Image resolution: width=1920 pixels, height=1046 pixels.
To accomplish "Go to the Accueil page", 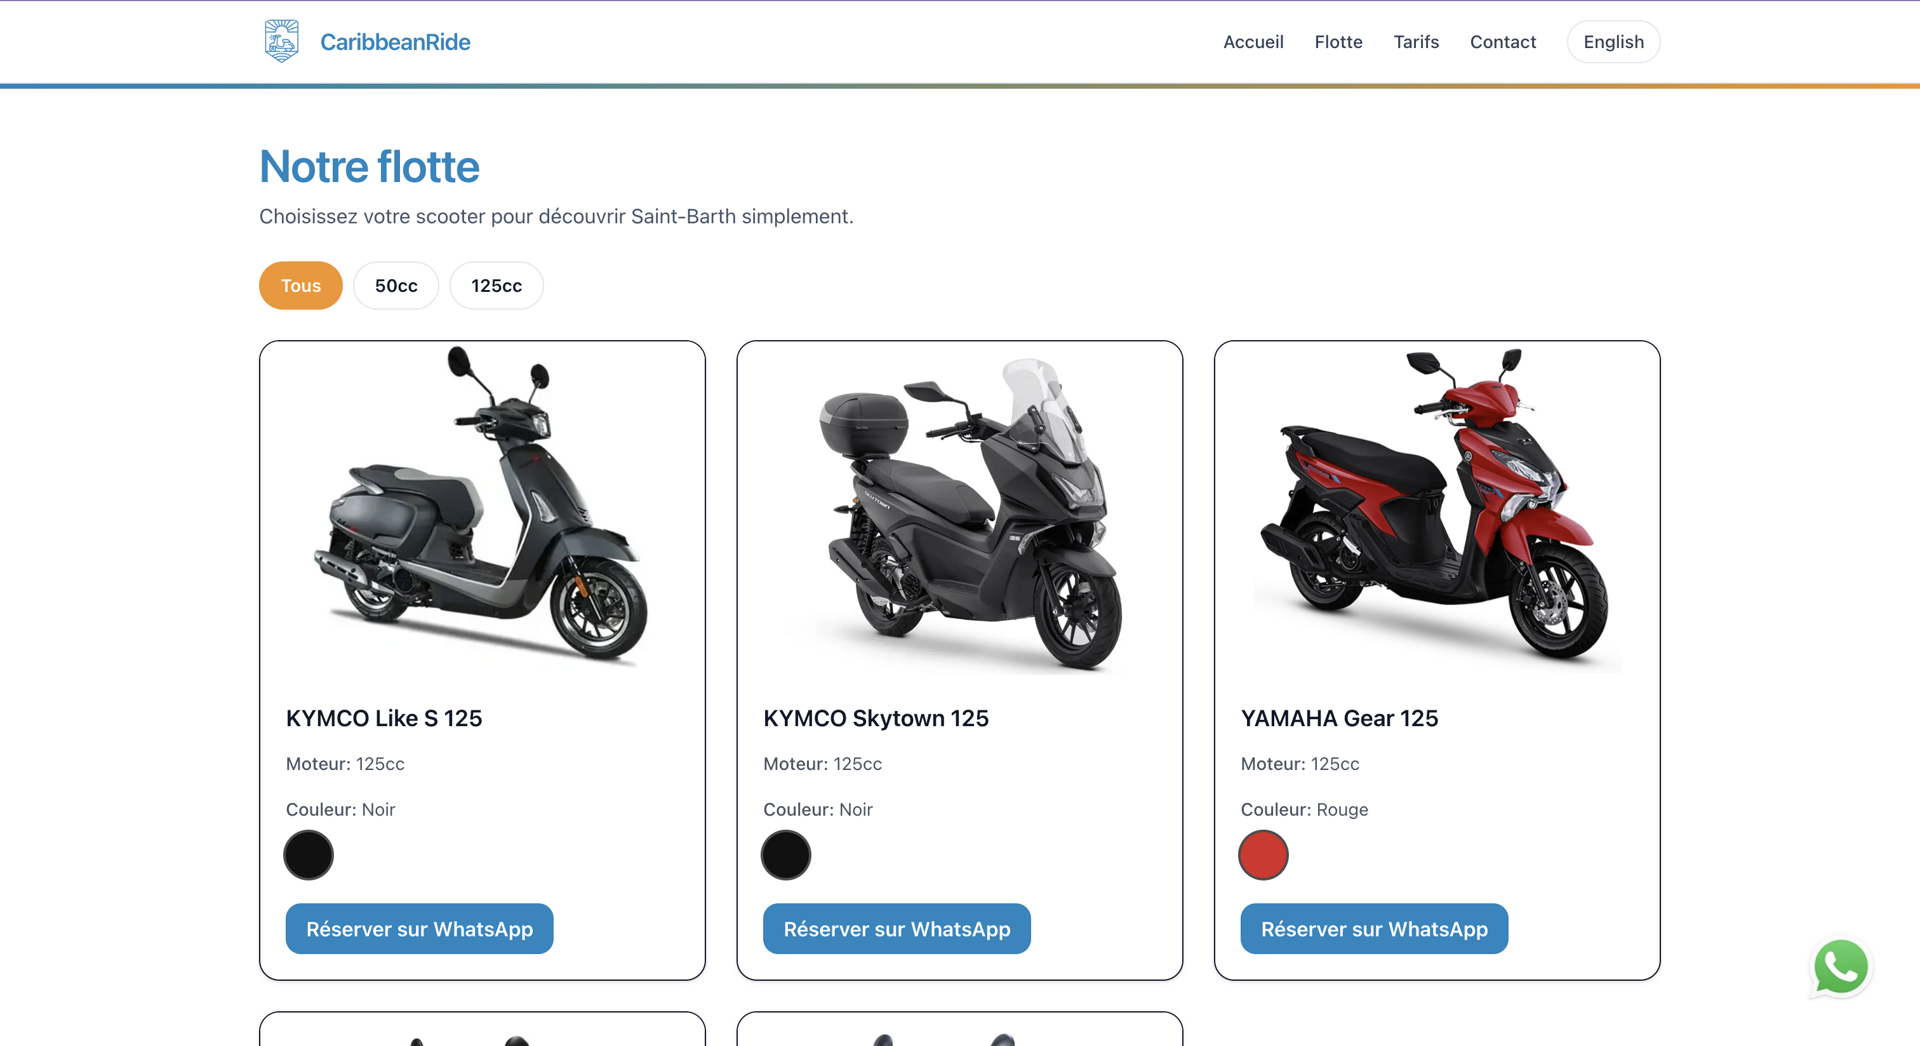I will click(1253, 42).
